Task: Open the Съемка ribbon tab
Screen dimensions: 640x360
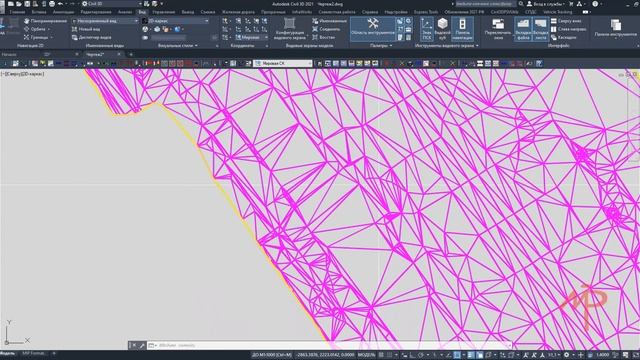Action: [208, 12]
